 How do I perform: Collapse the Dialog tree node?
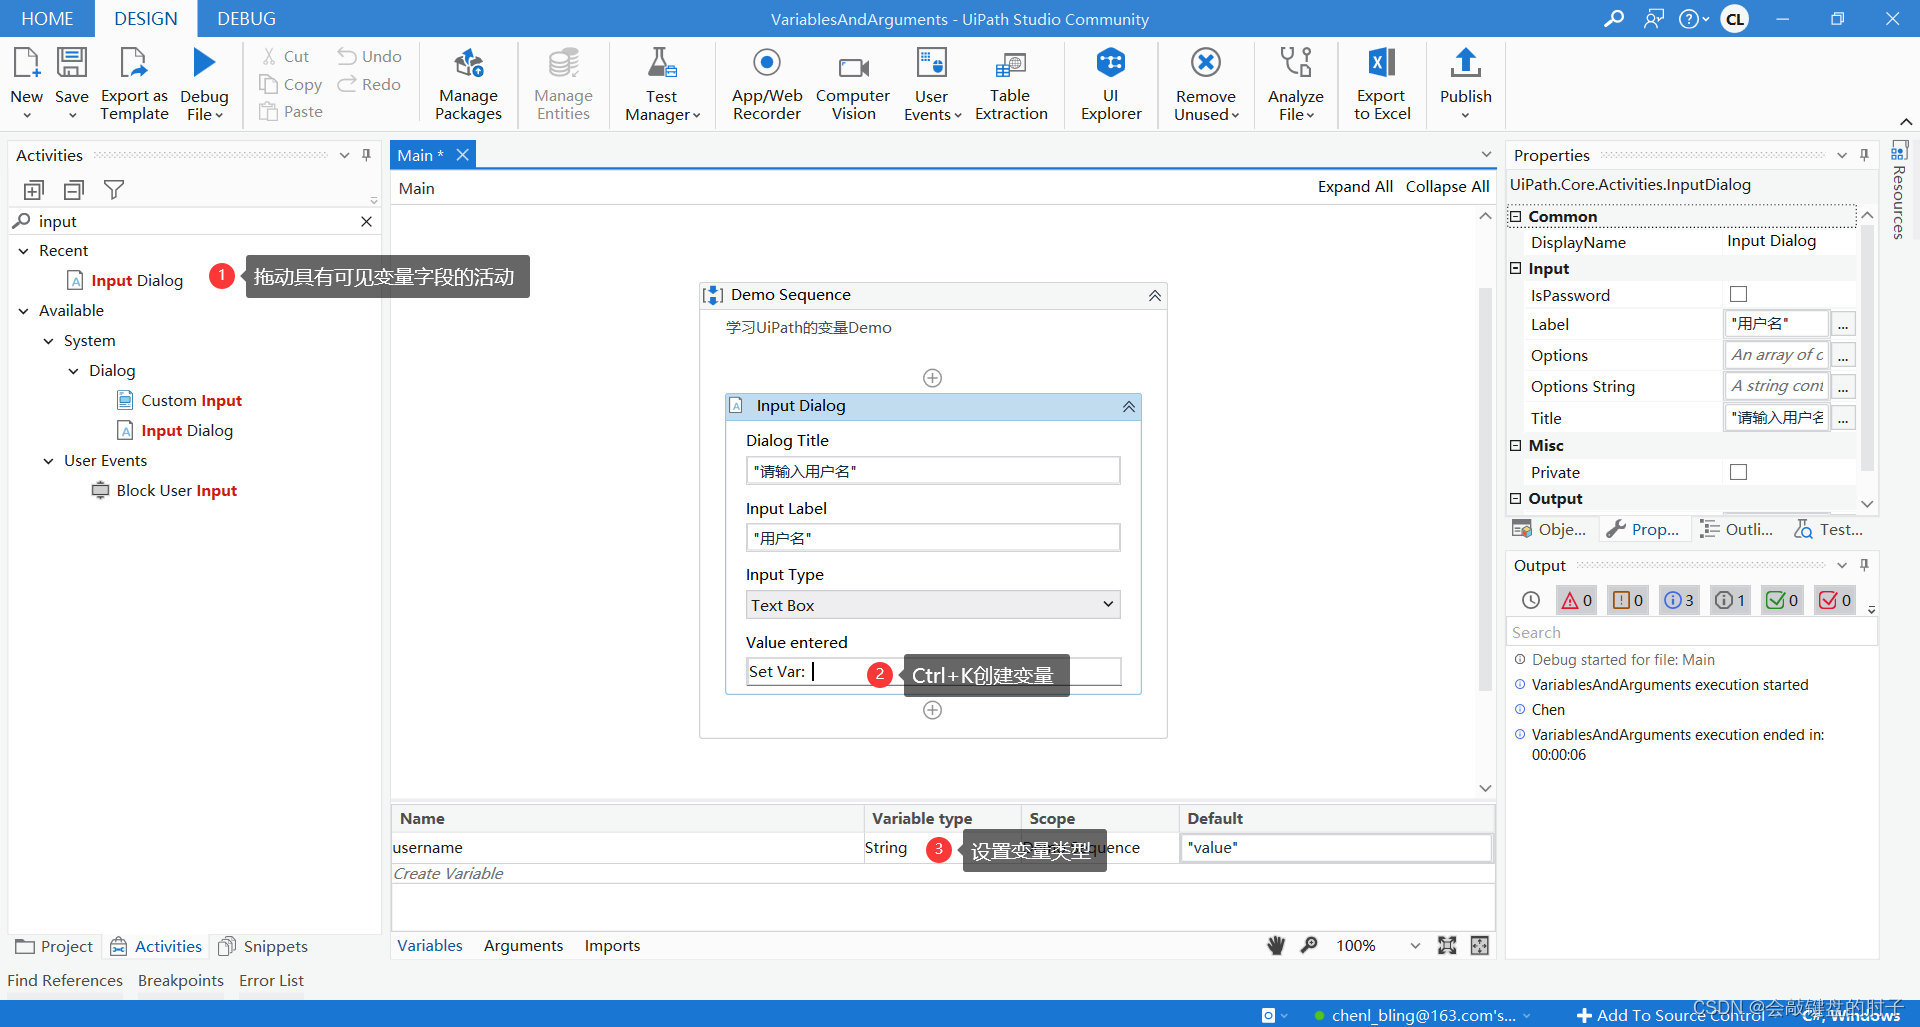(x=74, y=371)
